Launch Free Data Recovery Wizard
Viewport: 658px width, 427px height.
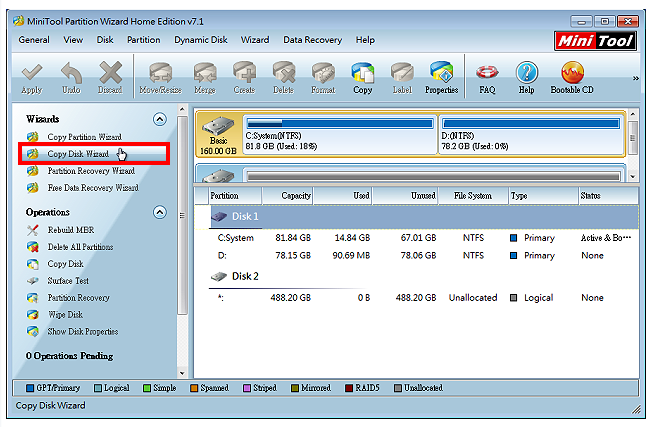click(93, 187)
